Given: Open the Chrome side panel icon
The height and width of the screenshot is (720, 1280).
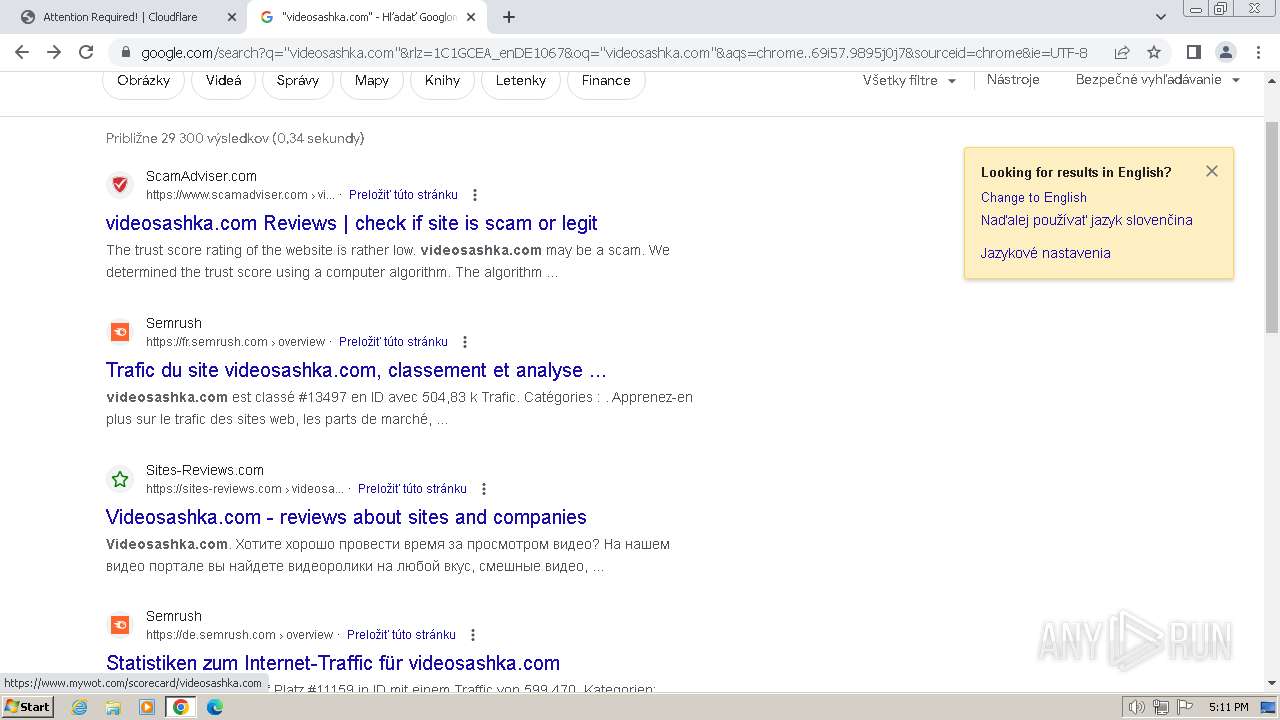Looking at the screenshot, I should click(1193, 52).
